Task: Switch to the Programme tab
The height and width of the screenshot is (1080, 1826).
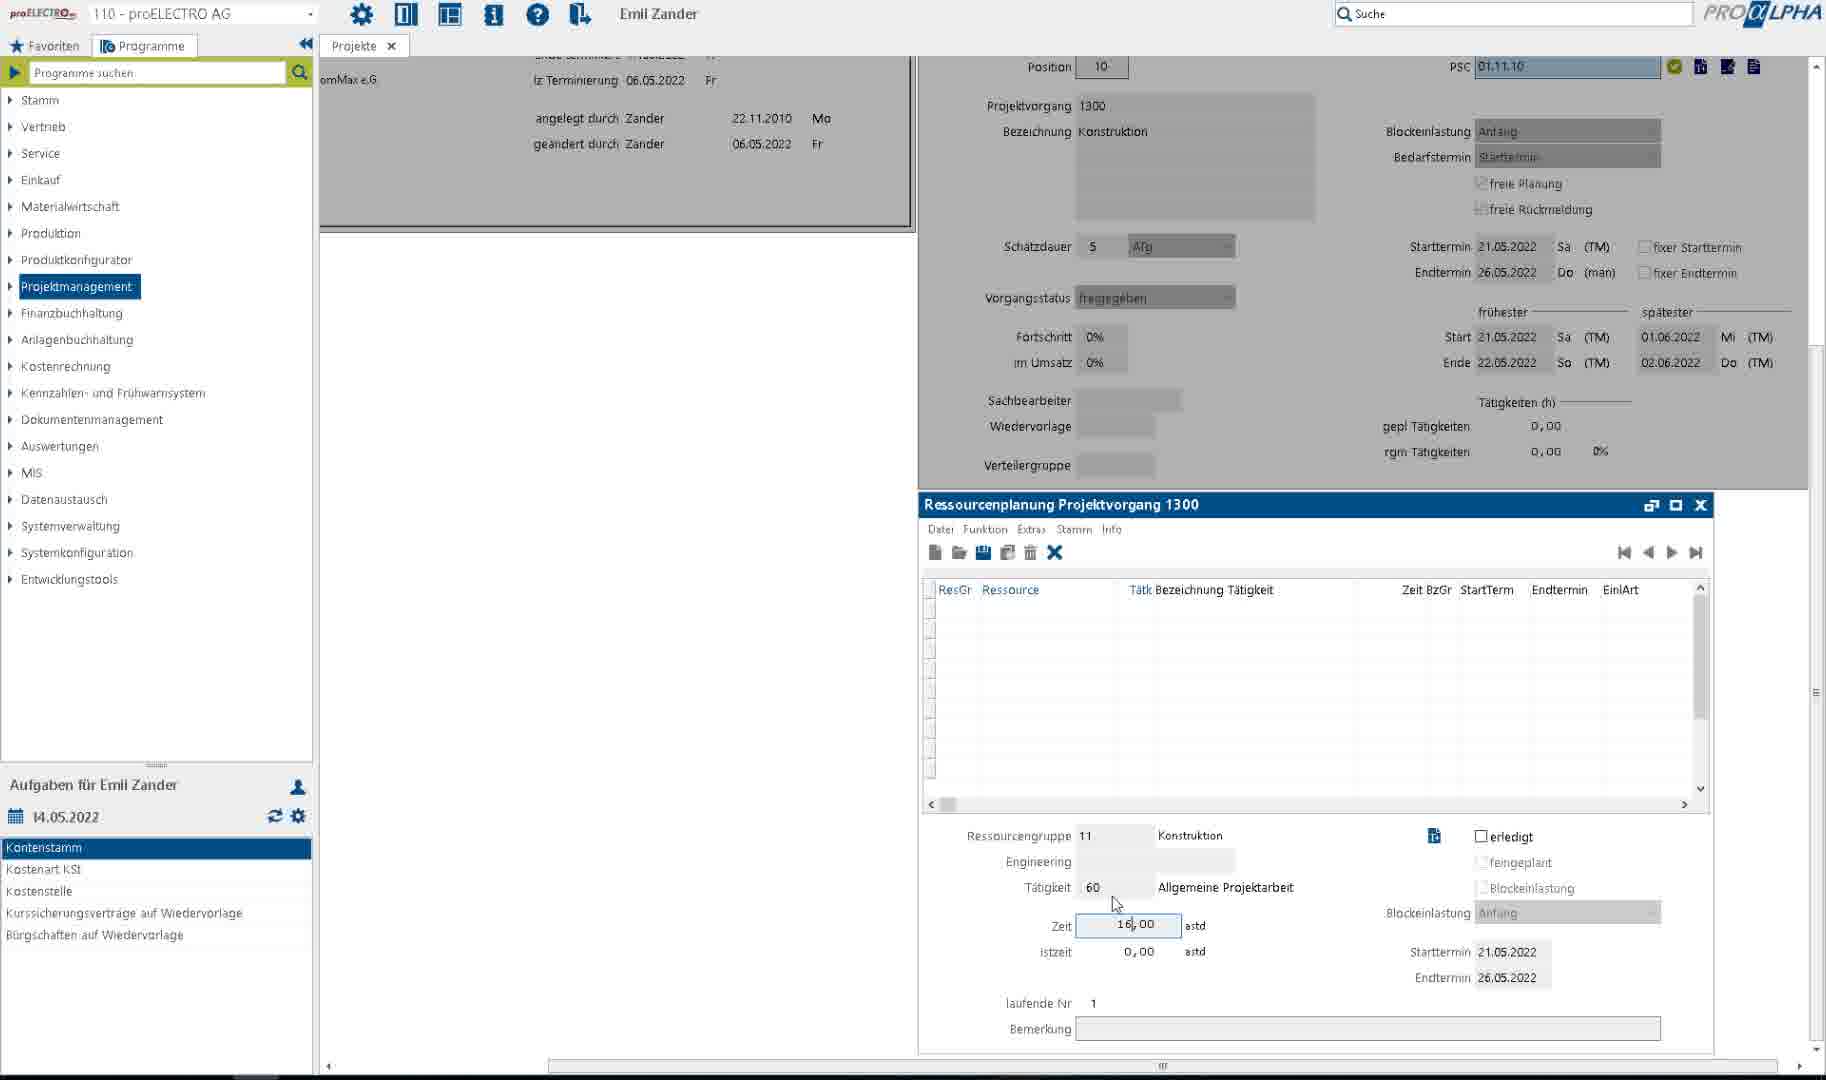Action: click(x=143, y=46)
